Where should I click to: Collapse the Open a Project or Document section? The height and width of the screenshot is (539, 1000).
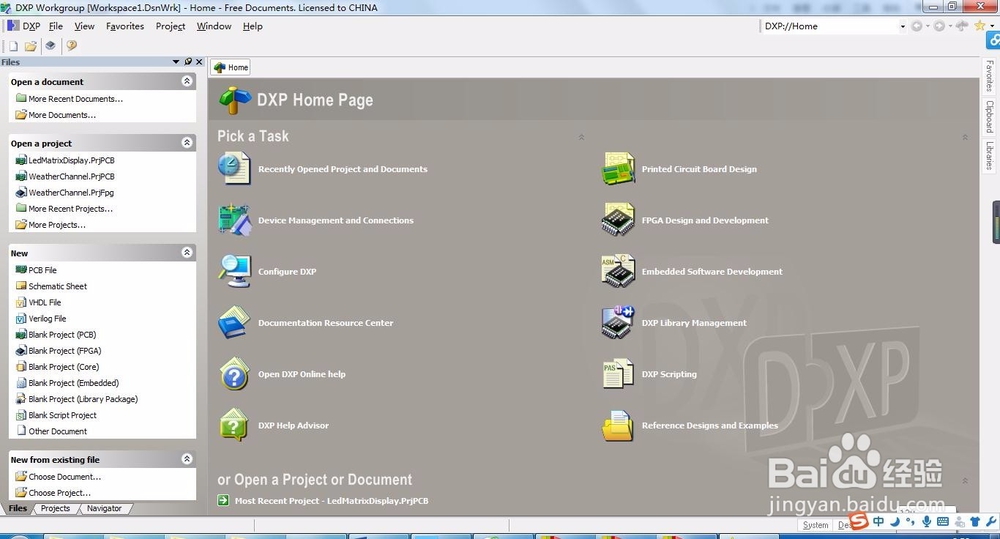pos(965,480)
